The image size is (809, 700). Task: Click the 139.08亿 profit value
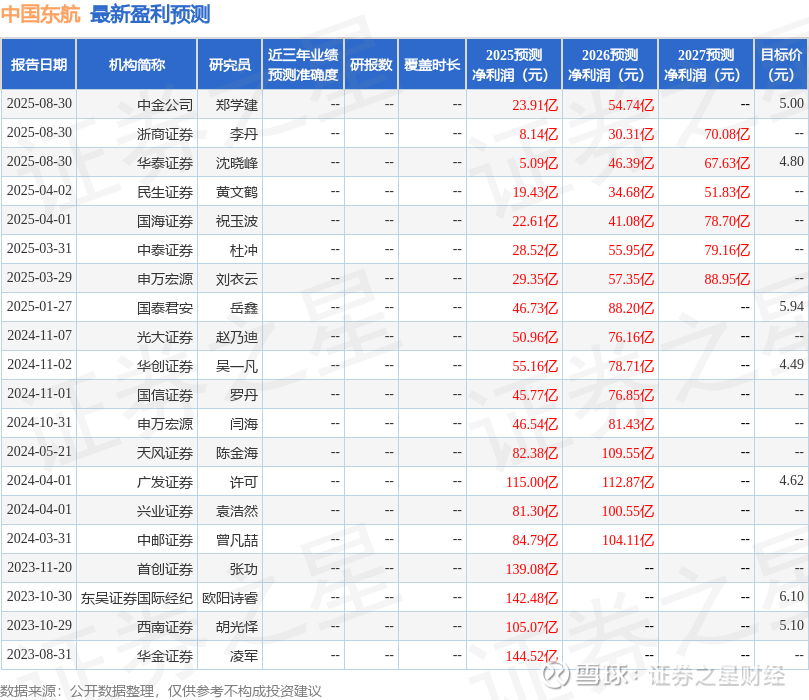[x=532, y=568]
